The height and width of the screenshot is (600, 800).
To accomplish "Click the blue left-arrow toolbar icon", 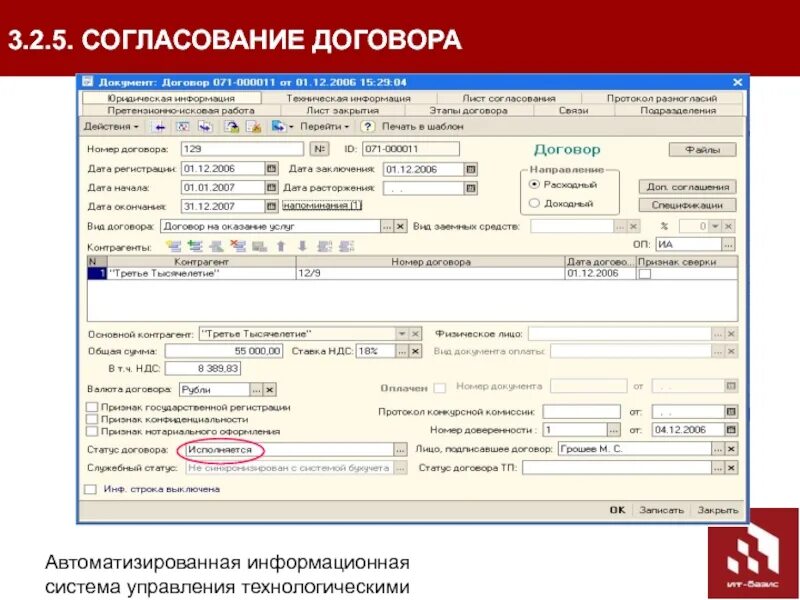I will coord(160,127).
